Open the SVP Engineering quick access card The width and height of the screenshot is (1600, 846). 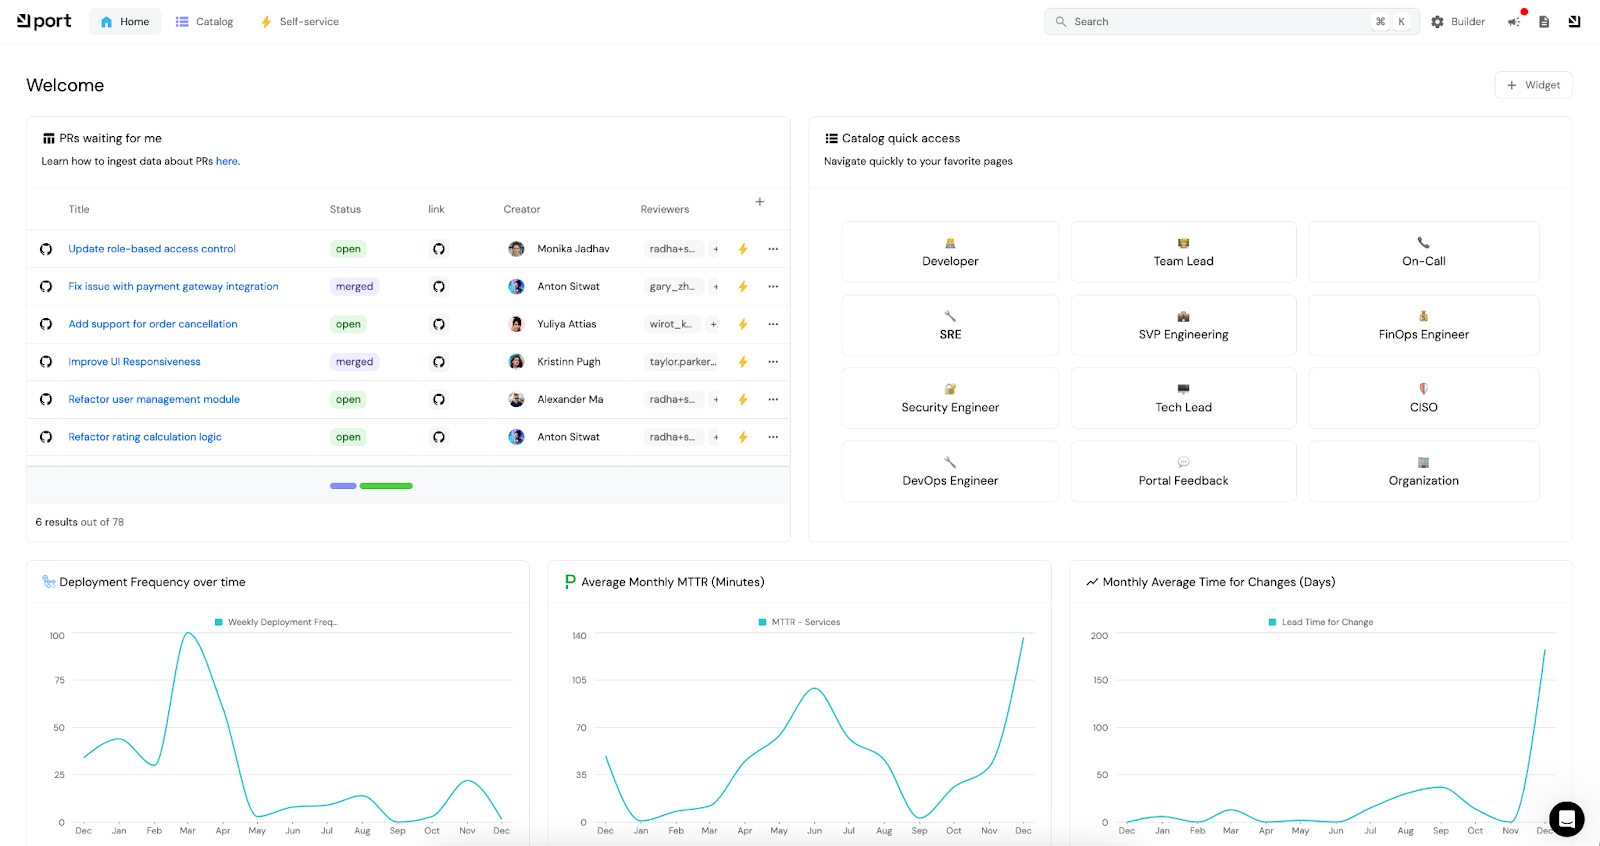(x=1183, y=325)
